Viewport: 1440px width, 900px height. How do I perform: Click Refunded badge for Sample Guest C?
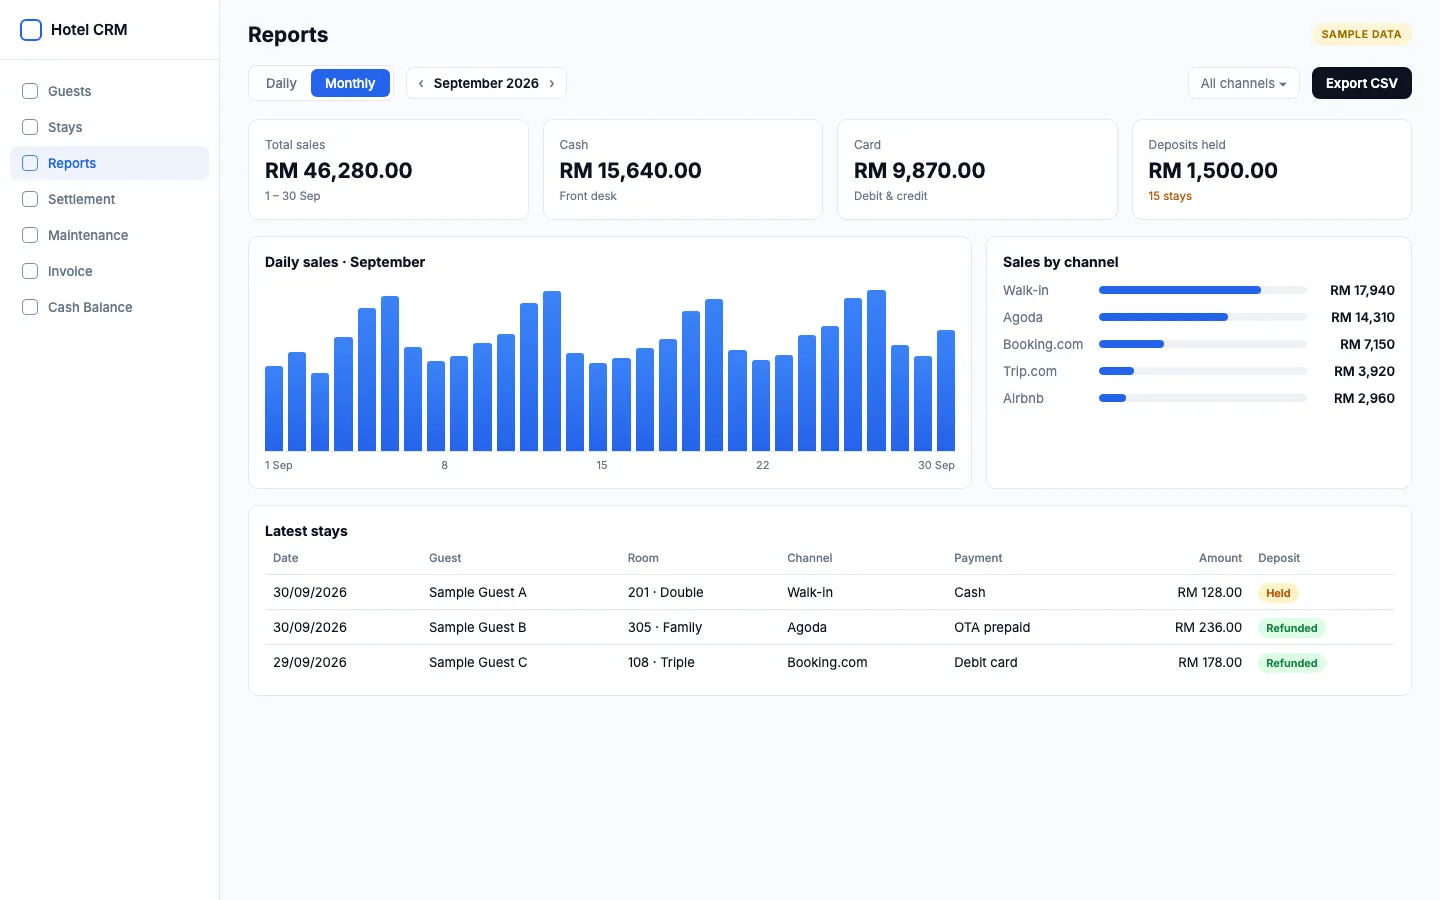[1291, 663]
